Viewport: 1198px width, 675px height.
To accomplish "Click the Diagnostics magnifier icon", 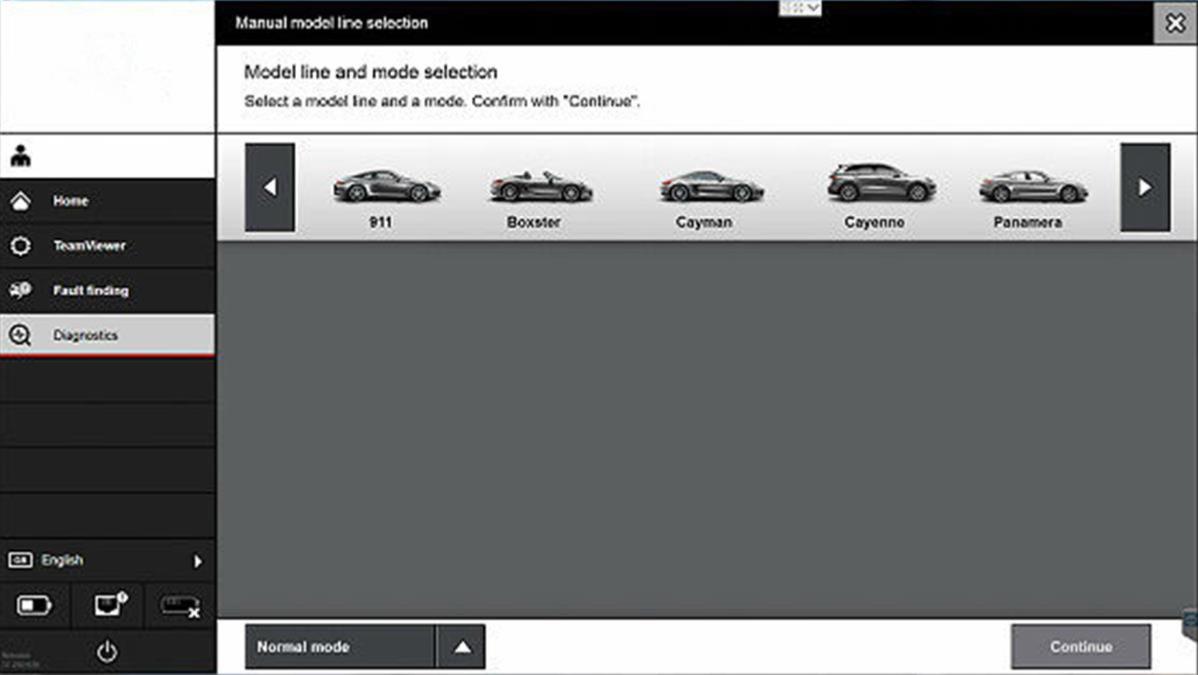I will [x=21, y=335].
